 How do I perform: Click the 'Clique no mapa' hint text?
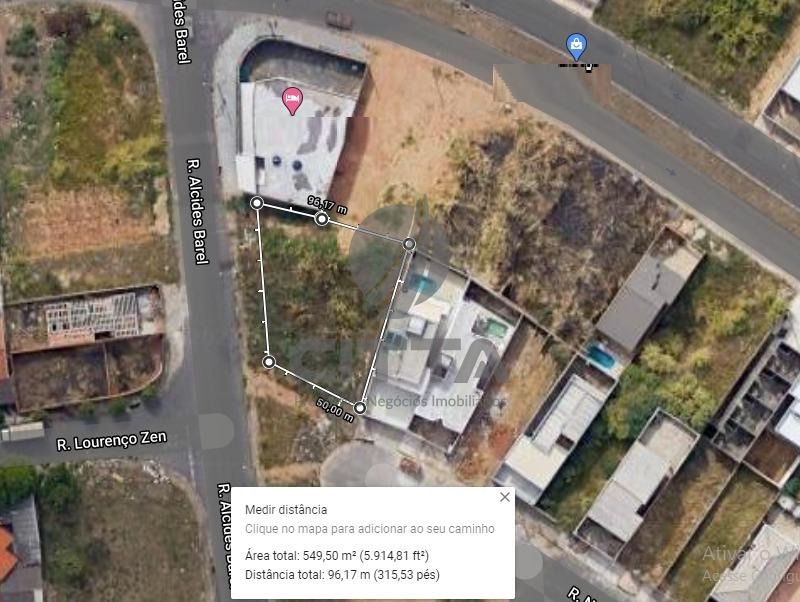(x=370, y=529)
